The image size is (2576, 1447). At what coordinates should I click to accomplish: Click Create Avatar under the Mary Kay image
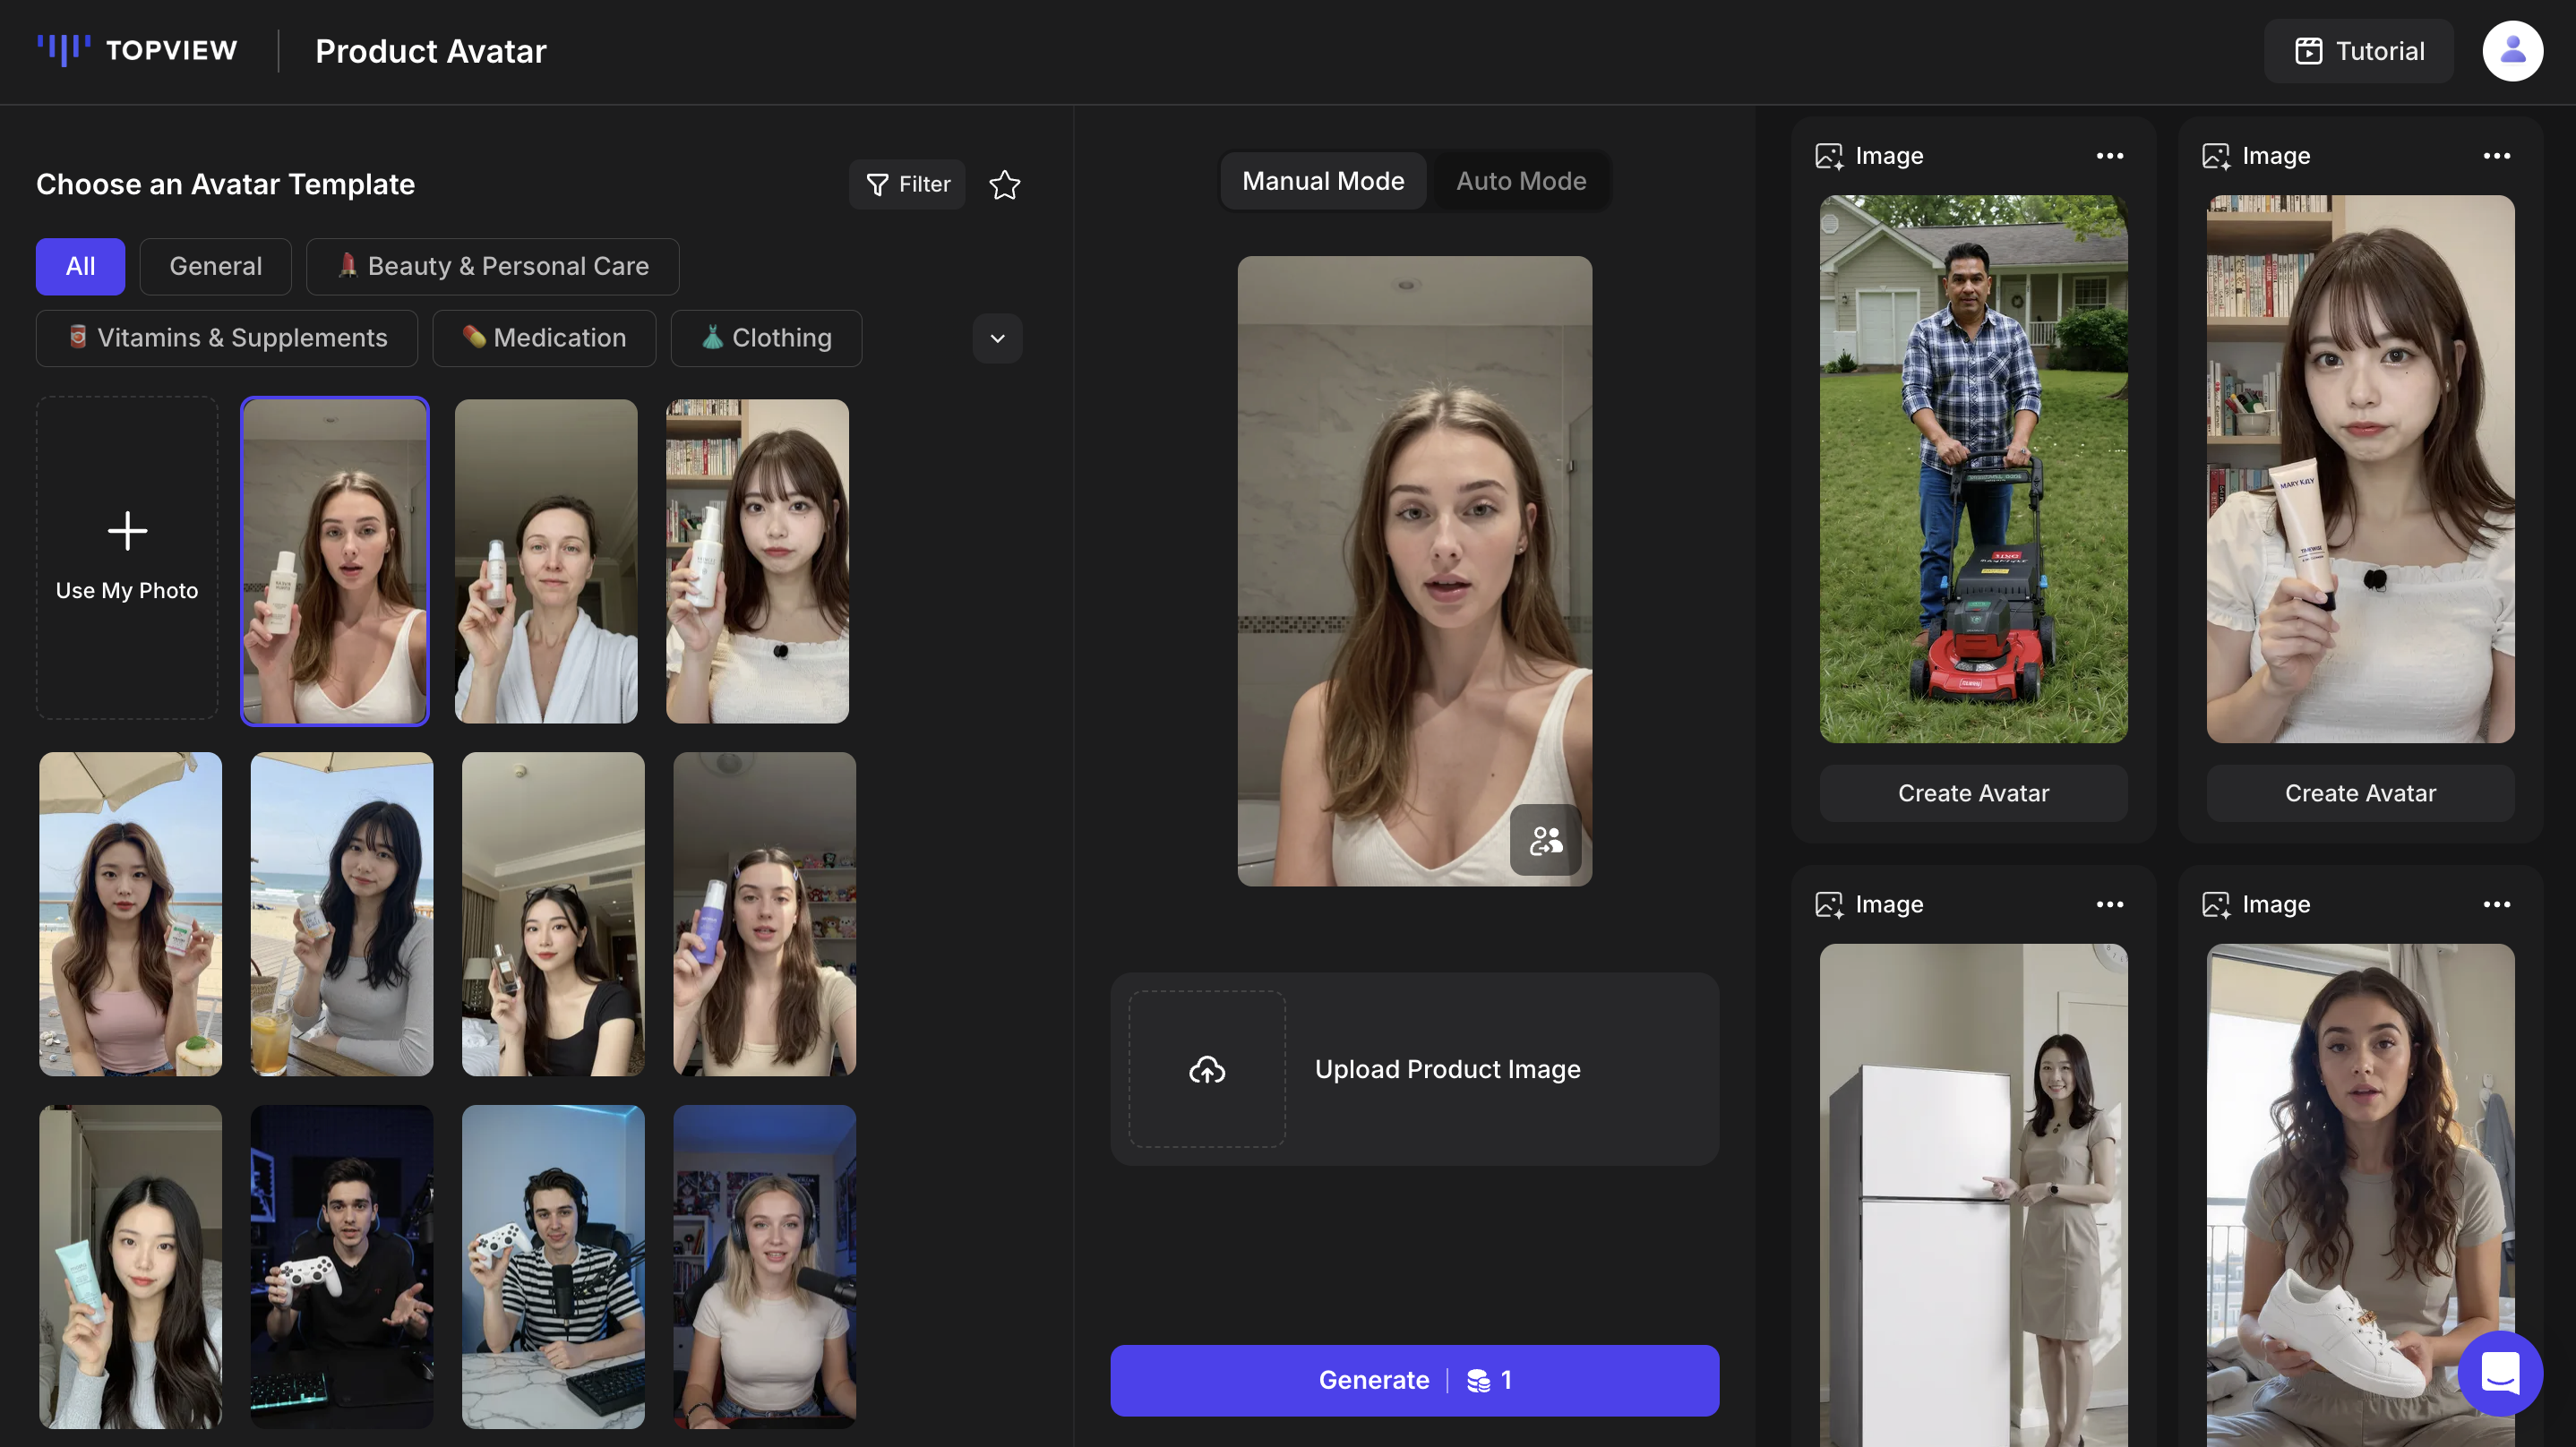click(2361, 793)
